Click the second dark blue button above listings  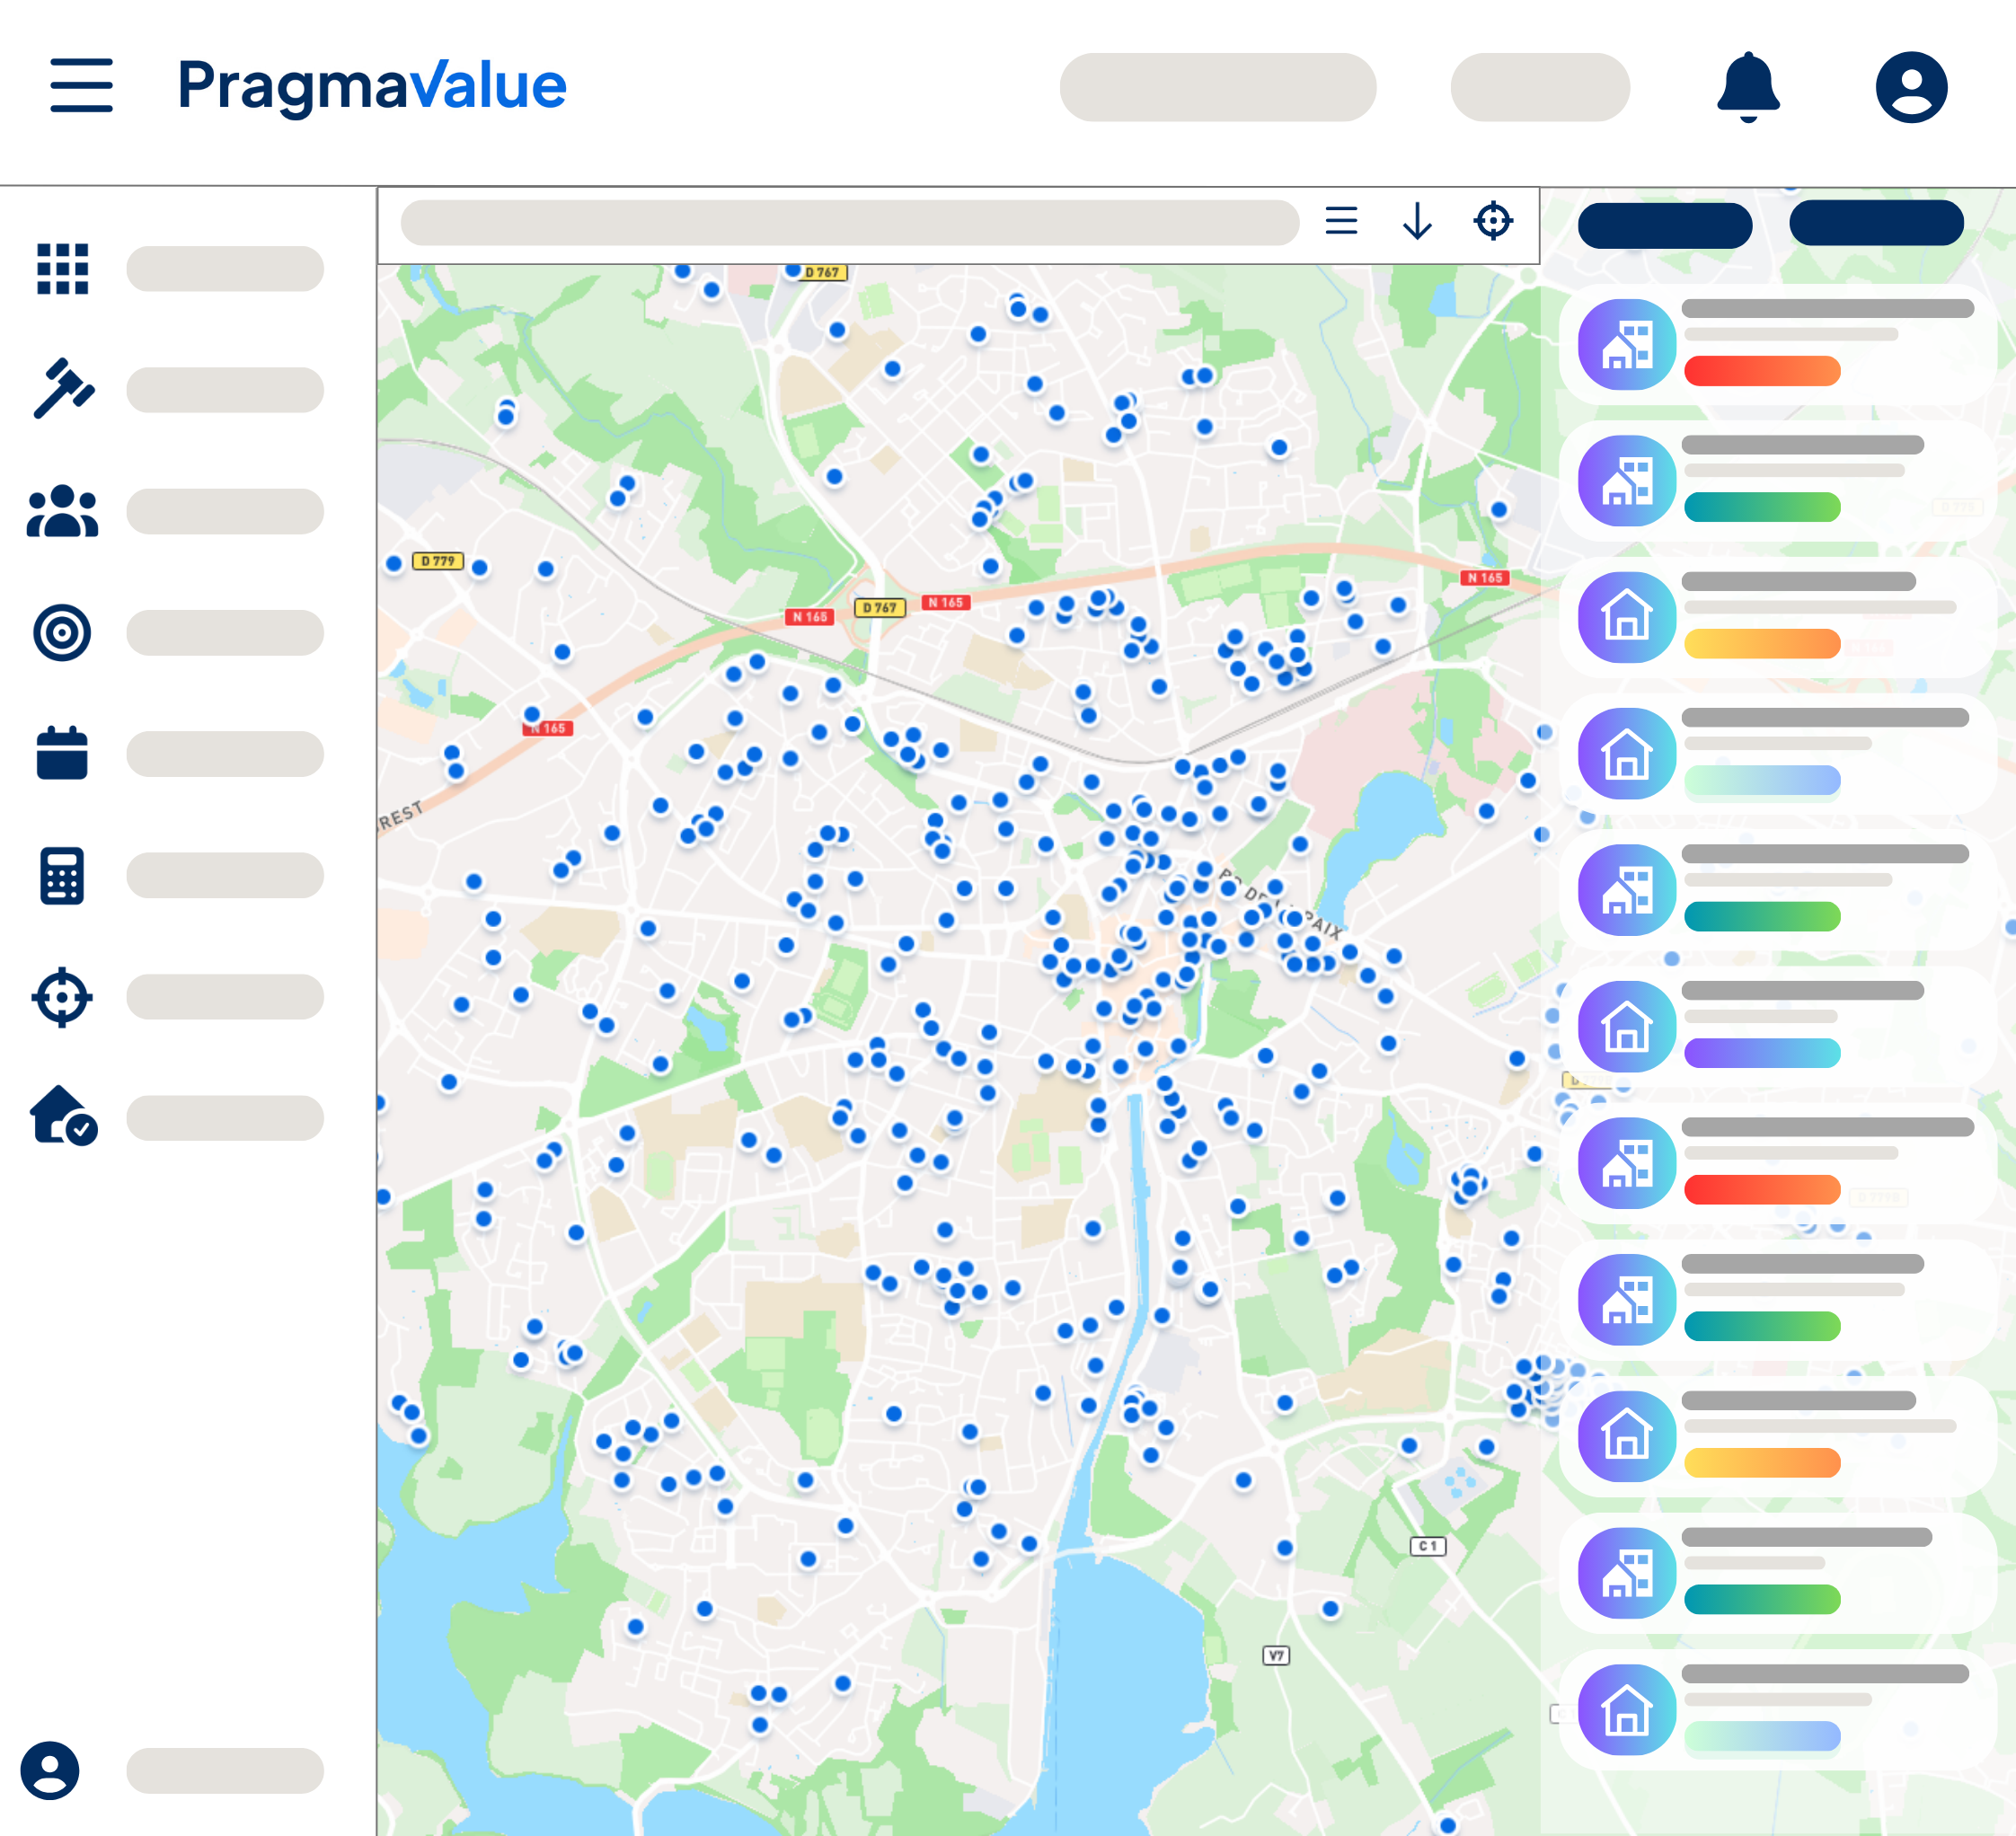coord(1875,223)
